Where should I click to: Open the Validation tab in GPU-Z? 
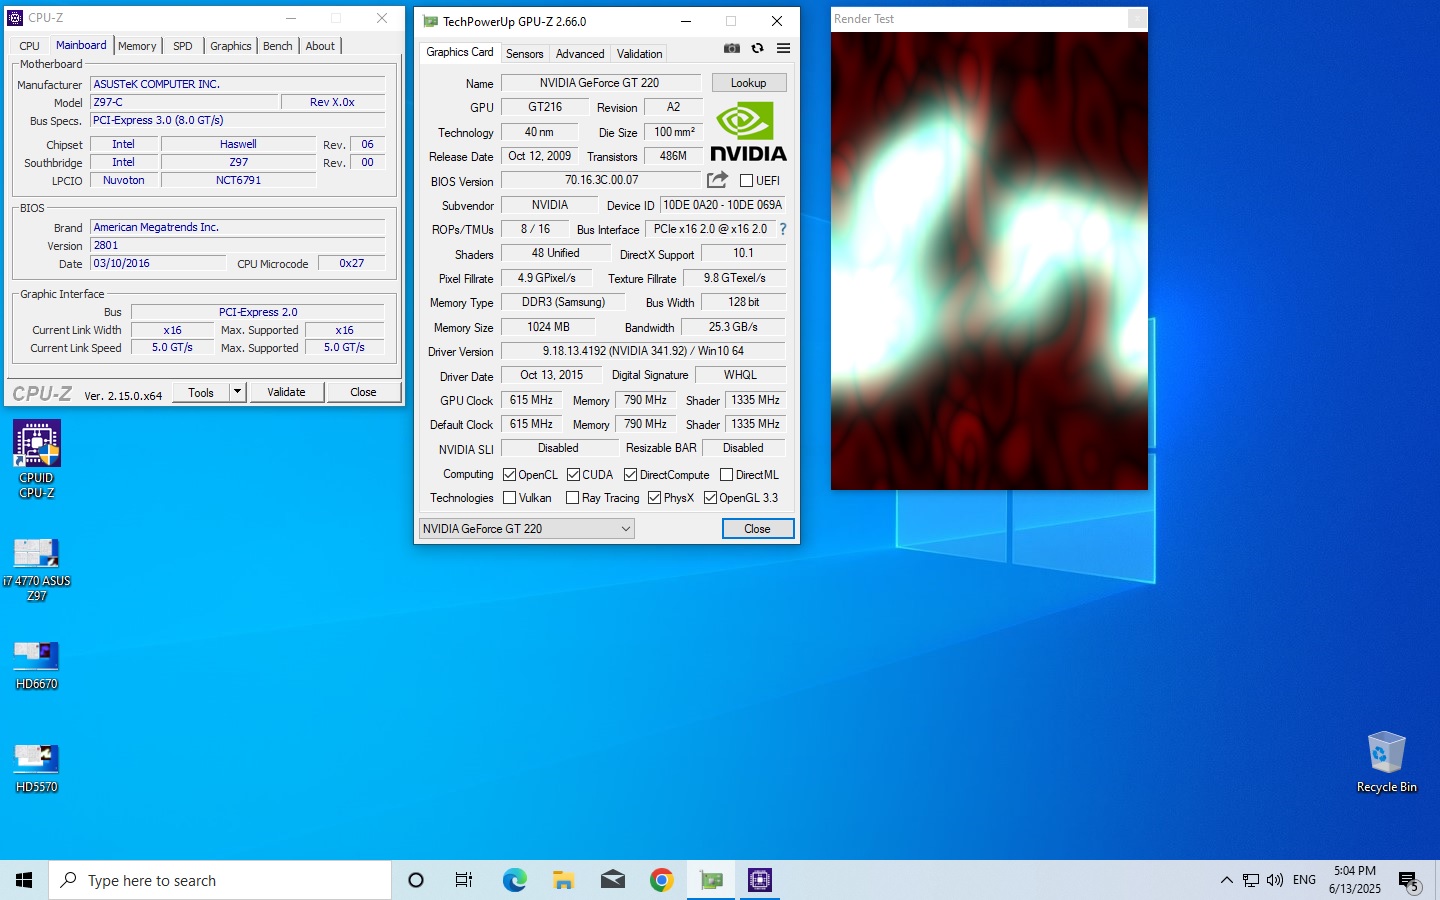639,54
